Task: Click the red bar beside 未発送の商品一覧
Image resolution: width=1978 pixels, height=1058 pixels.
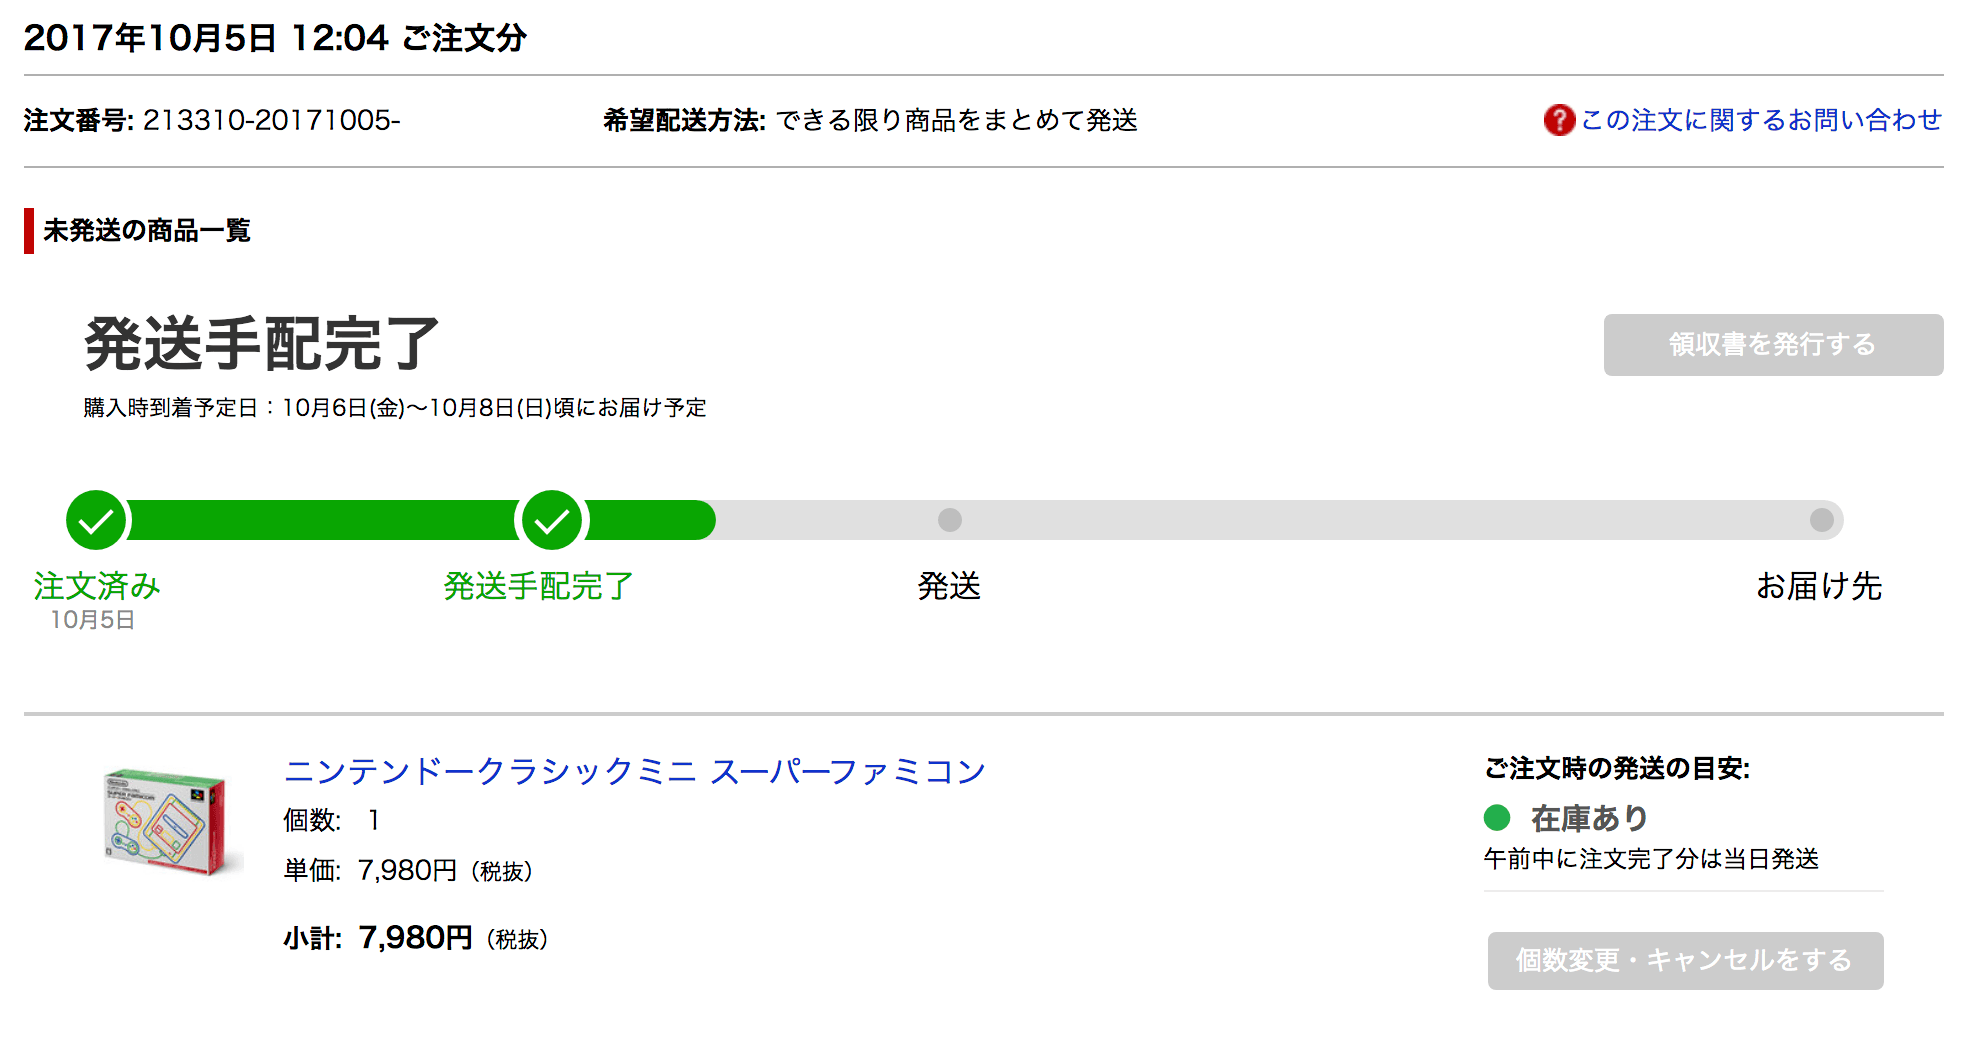Action: 29,231
